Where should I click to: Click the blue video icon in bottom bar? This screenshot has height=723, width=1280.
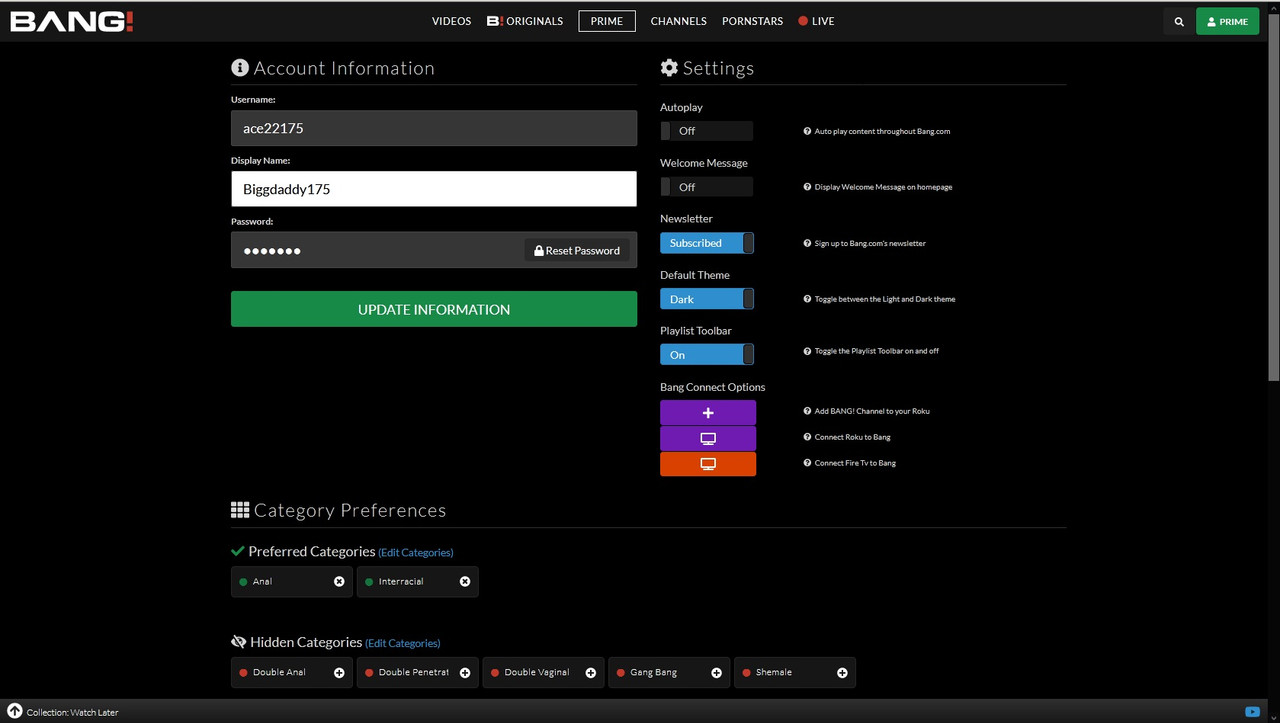coord(1252,712)
